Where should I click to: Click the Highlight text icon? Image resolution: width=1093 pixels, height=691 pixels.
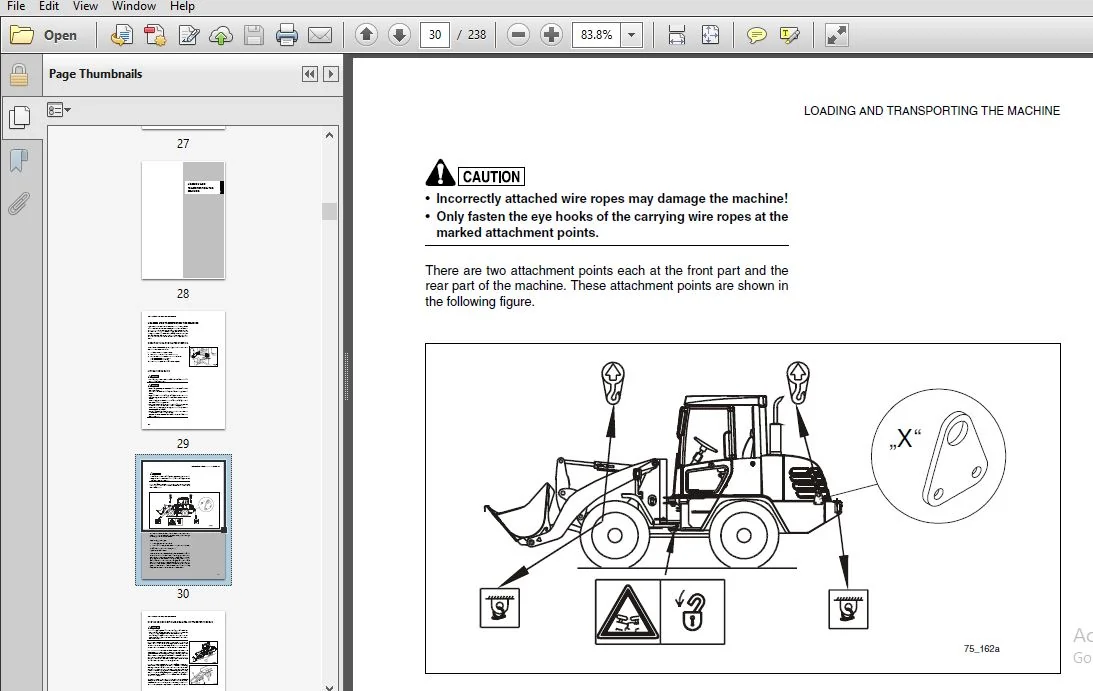click(x=789, y=35)
